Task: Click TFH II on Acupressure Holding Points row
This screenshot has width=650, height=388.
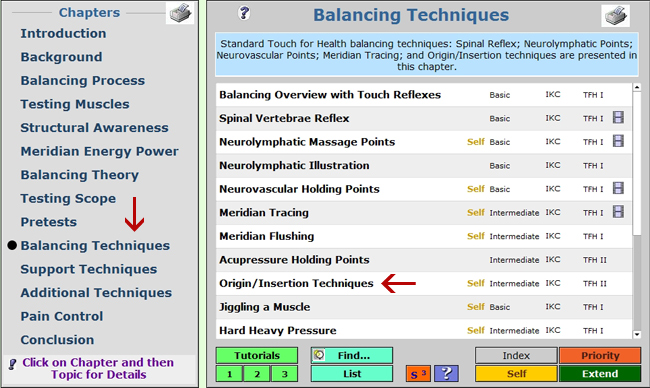Action: (x=594, y=260)
